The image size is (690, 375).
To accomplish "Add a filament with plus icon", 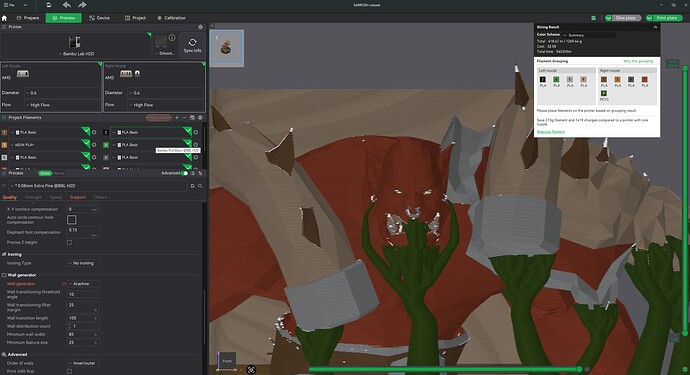I will point(177,118).
